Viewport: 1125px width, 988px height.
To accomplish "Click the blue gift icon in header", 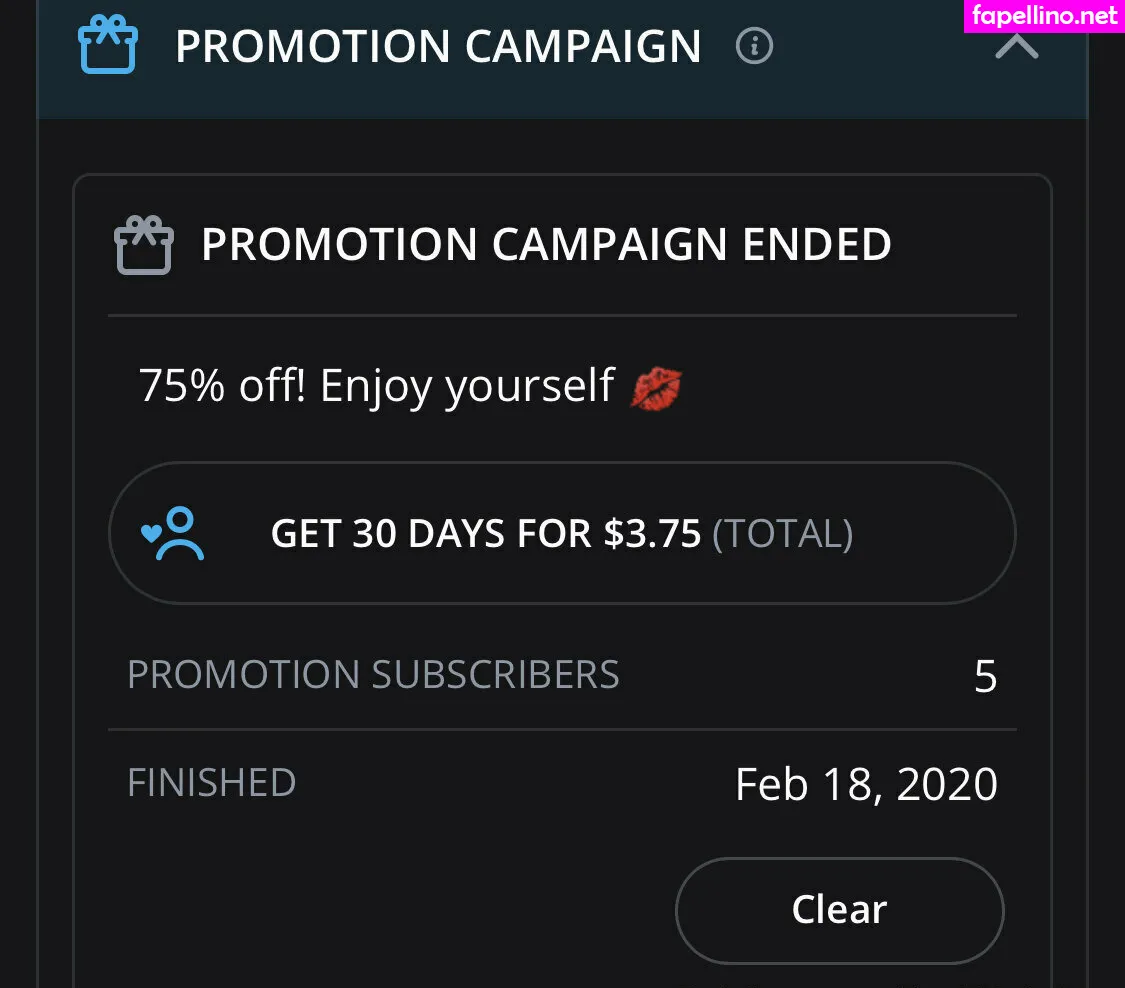I will pyautogui.click(x=107, y=45).
